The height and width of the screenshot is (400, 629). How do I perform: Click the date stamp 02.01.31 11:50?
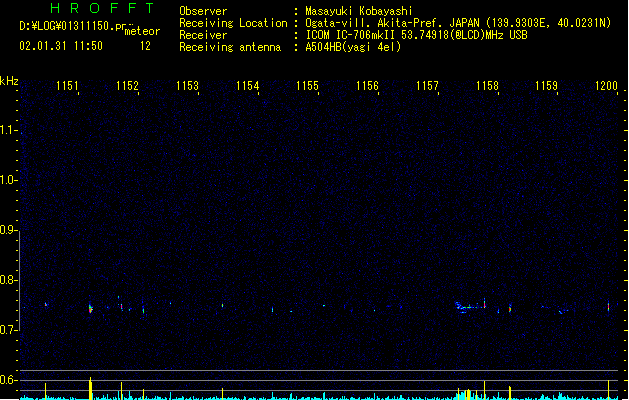pos(61,46)
